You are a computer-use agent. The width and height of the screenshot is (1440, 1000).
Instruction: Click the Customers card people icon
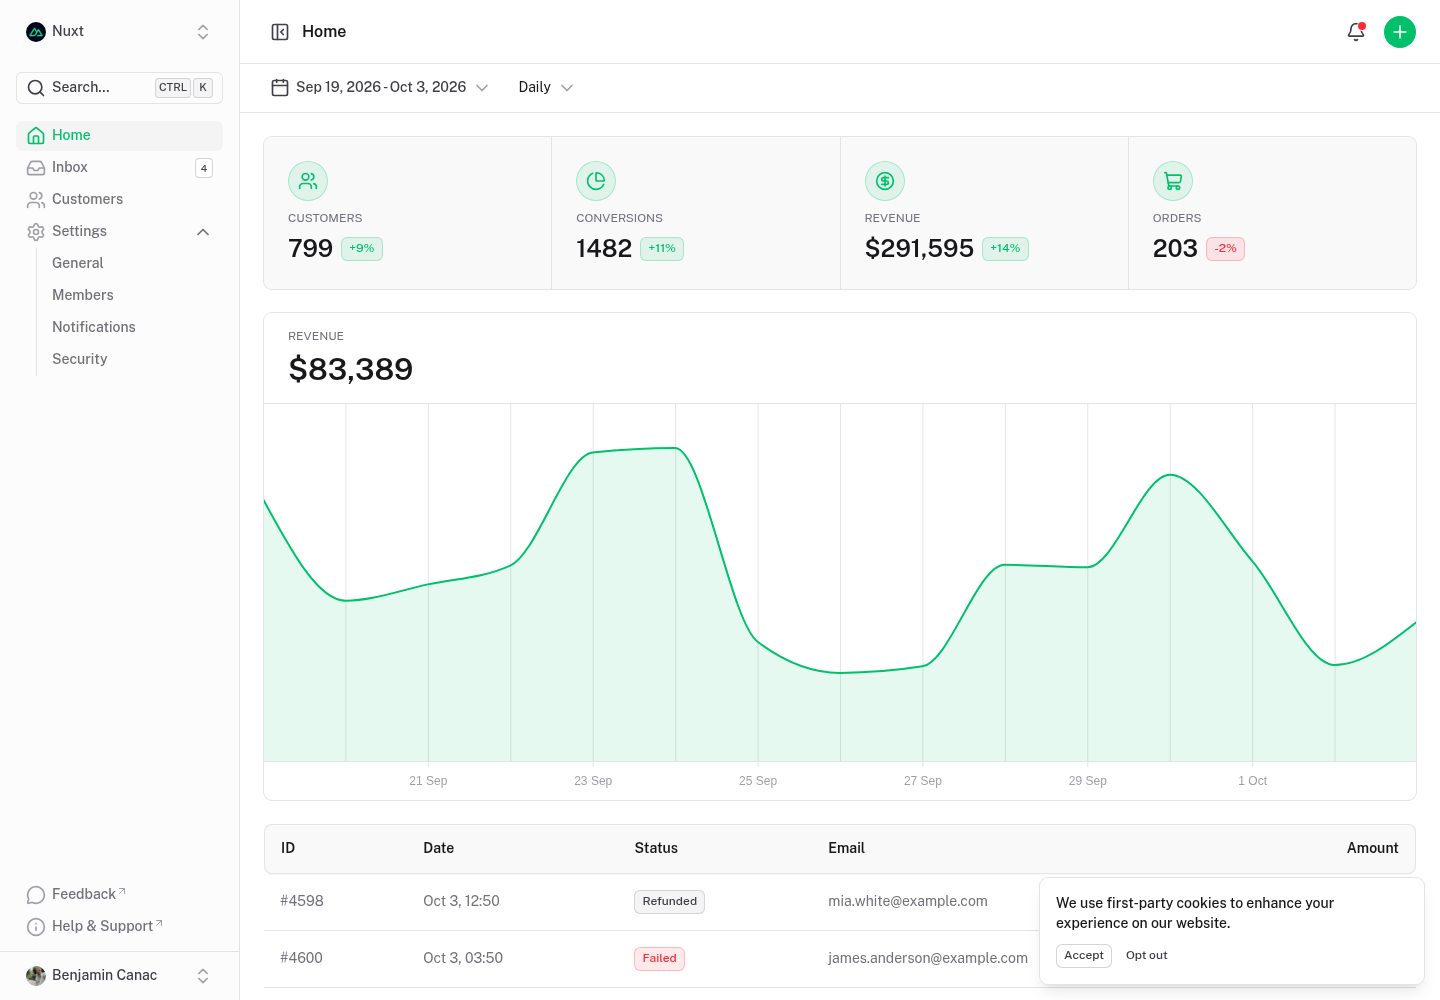[308, 181]
